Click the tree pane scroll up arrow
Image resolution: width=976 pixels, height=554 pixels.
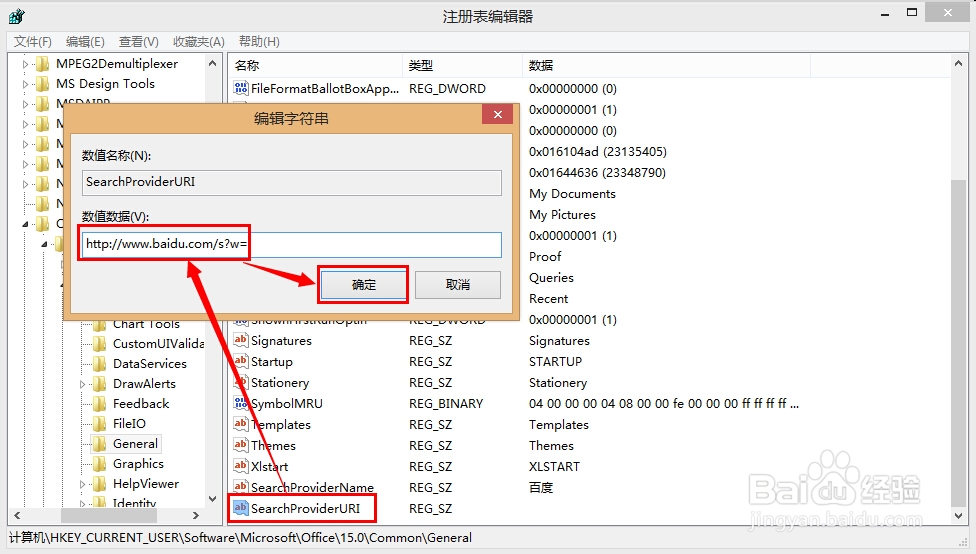click(x=212, y=63)
